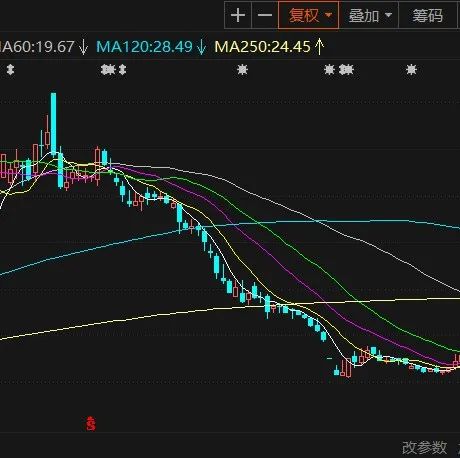Zoom out the chart with minus button

[265, 15]
